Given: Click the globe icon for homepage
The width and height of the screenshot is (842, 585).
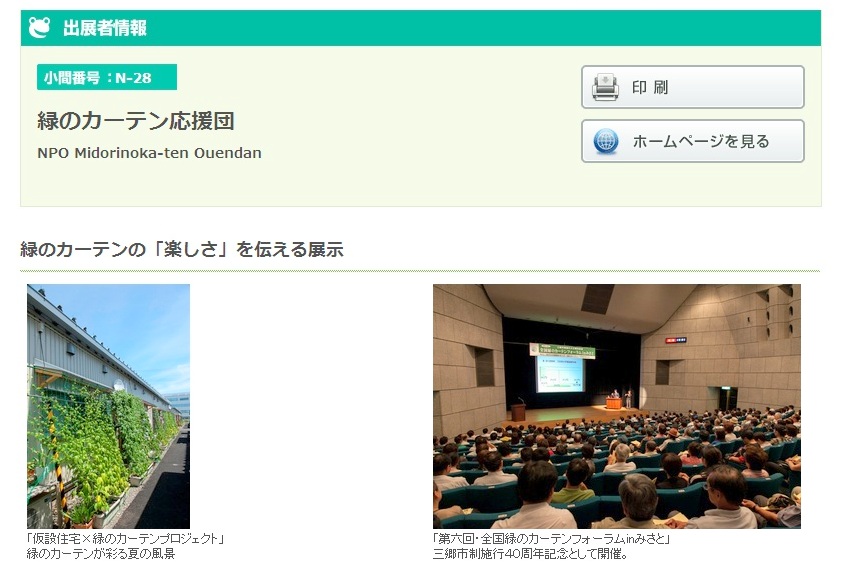Looking at the screenshot, I should point(605,141).
